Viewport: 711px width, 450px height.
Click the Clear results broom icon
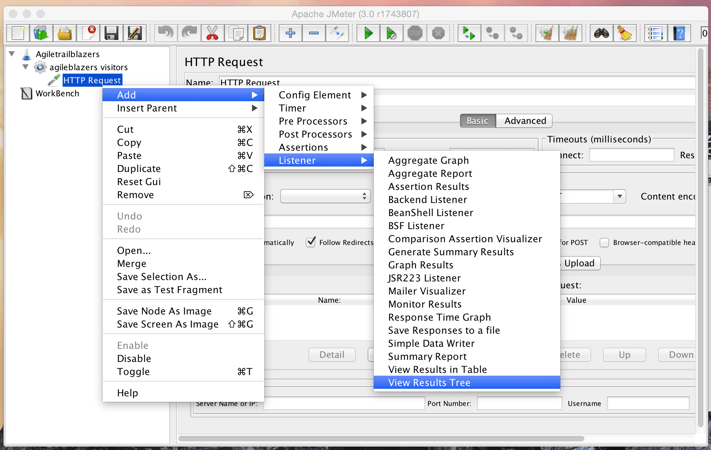[x=547, y=33]
